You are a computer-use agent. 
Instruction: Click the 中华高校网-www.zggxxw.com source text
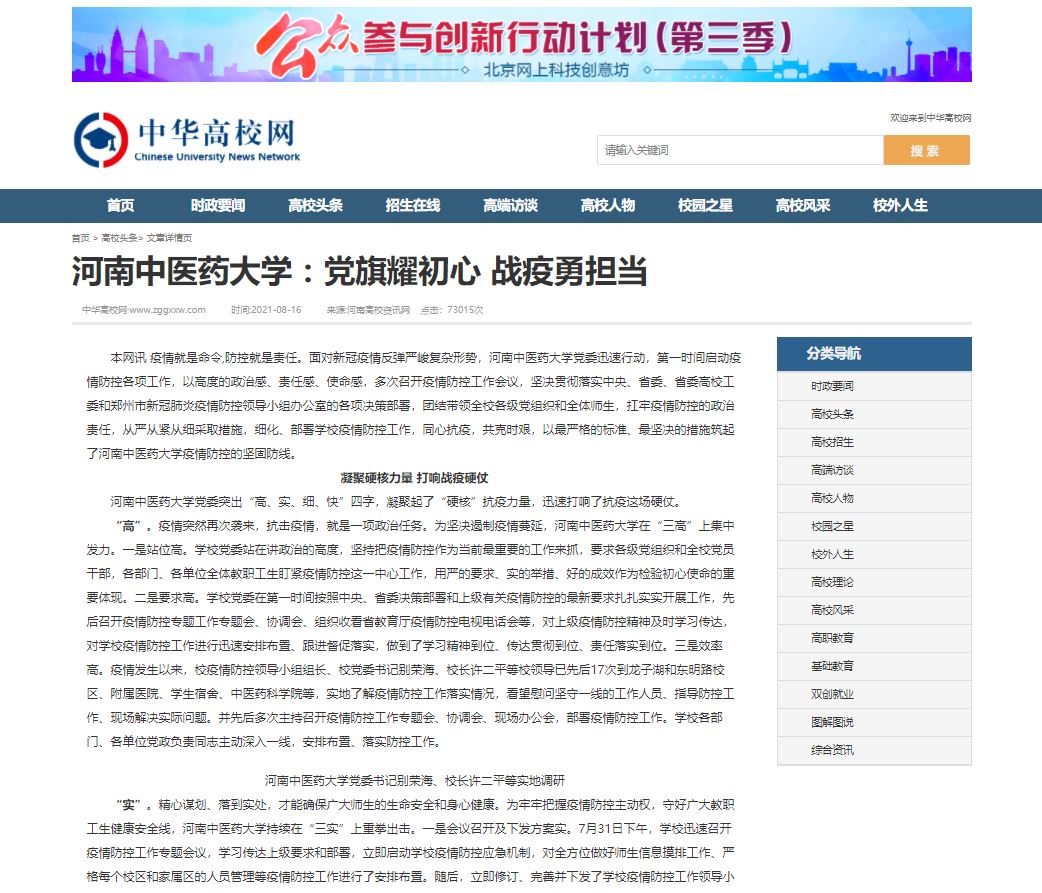coord(144,310)
